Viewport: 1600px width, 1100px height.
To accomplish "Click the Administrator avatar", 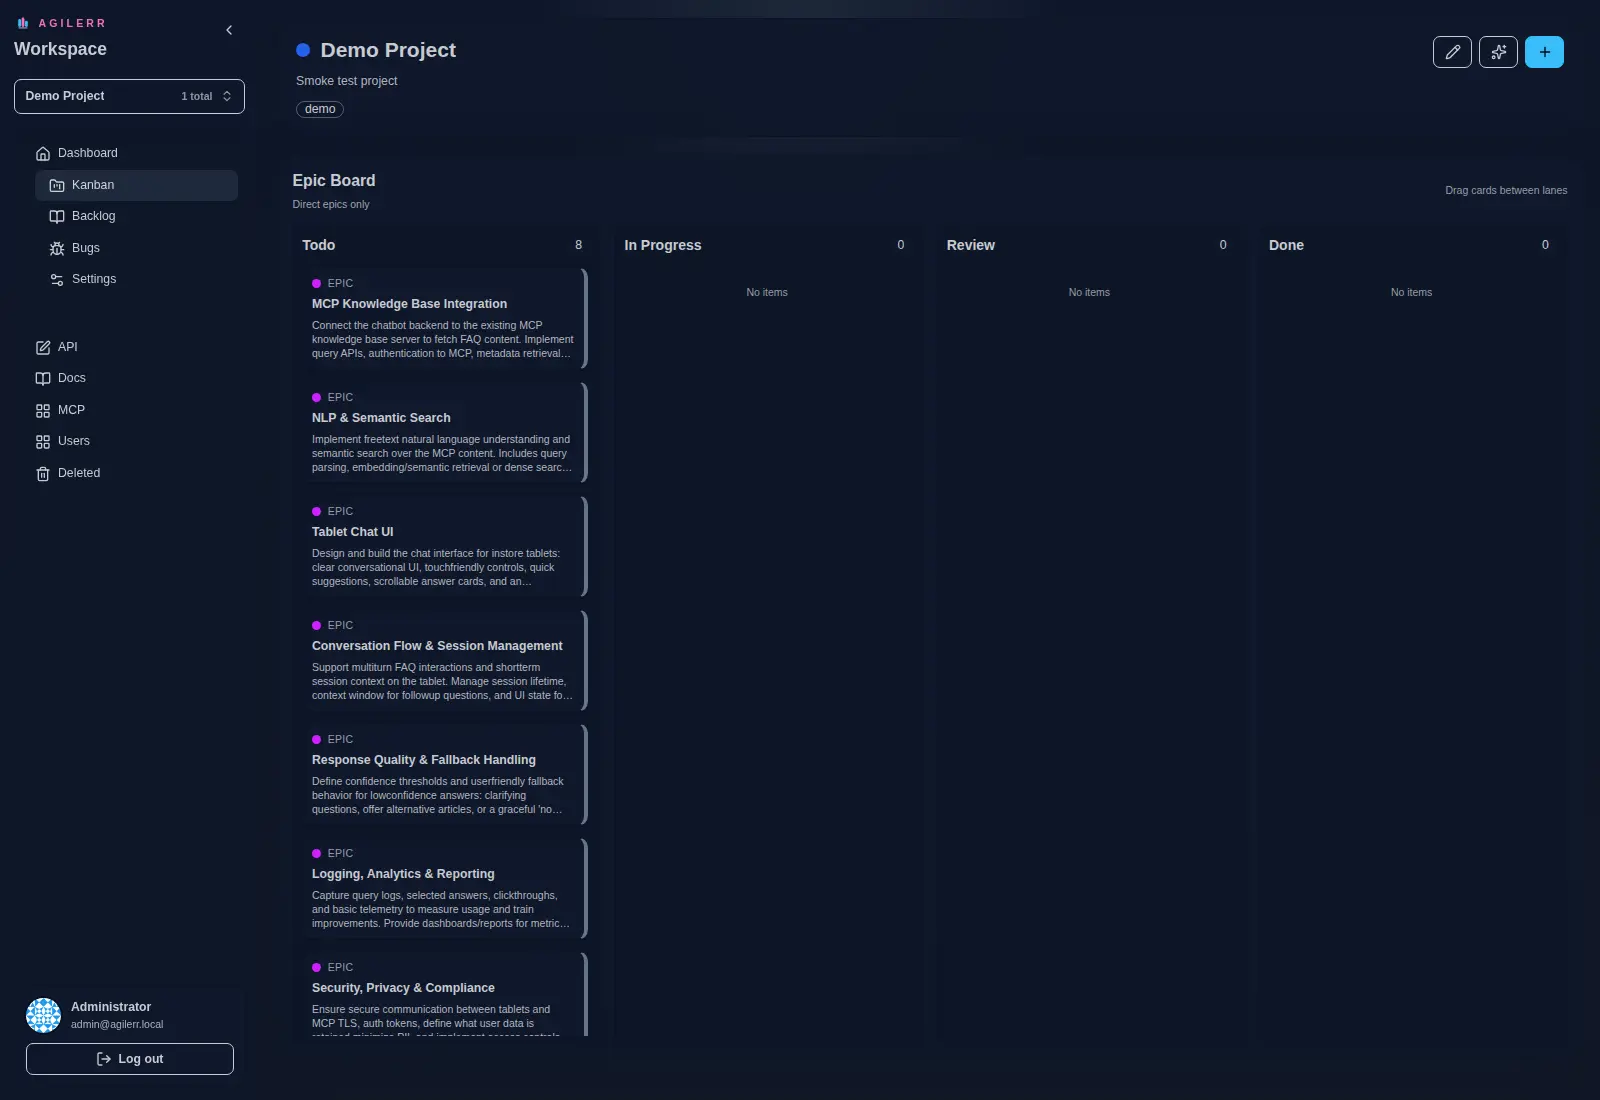I will click(x=43, y=1014).
